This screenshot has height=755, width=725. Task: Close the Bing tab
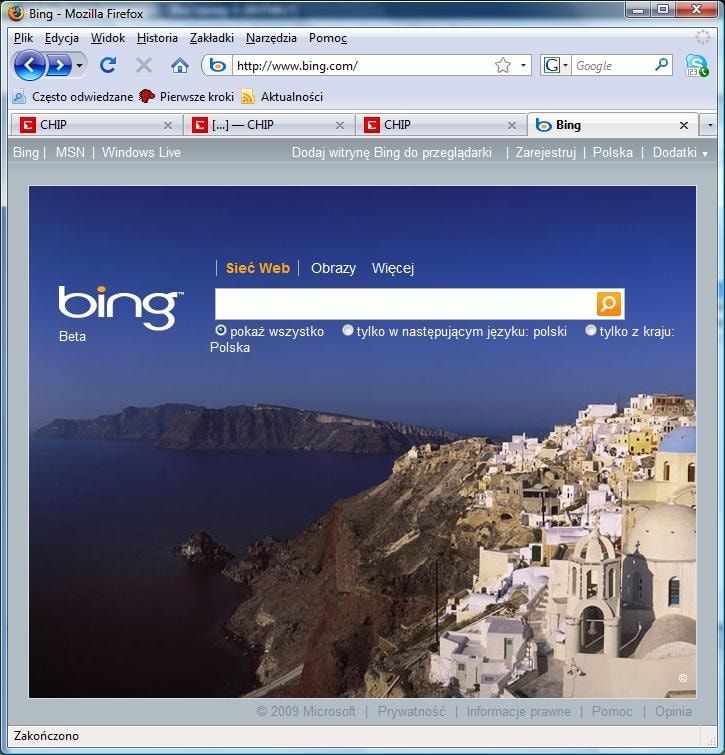(684, 126)
